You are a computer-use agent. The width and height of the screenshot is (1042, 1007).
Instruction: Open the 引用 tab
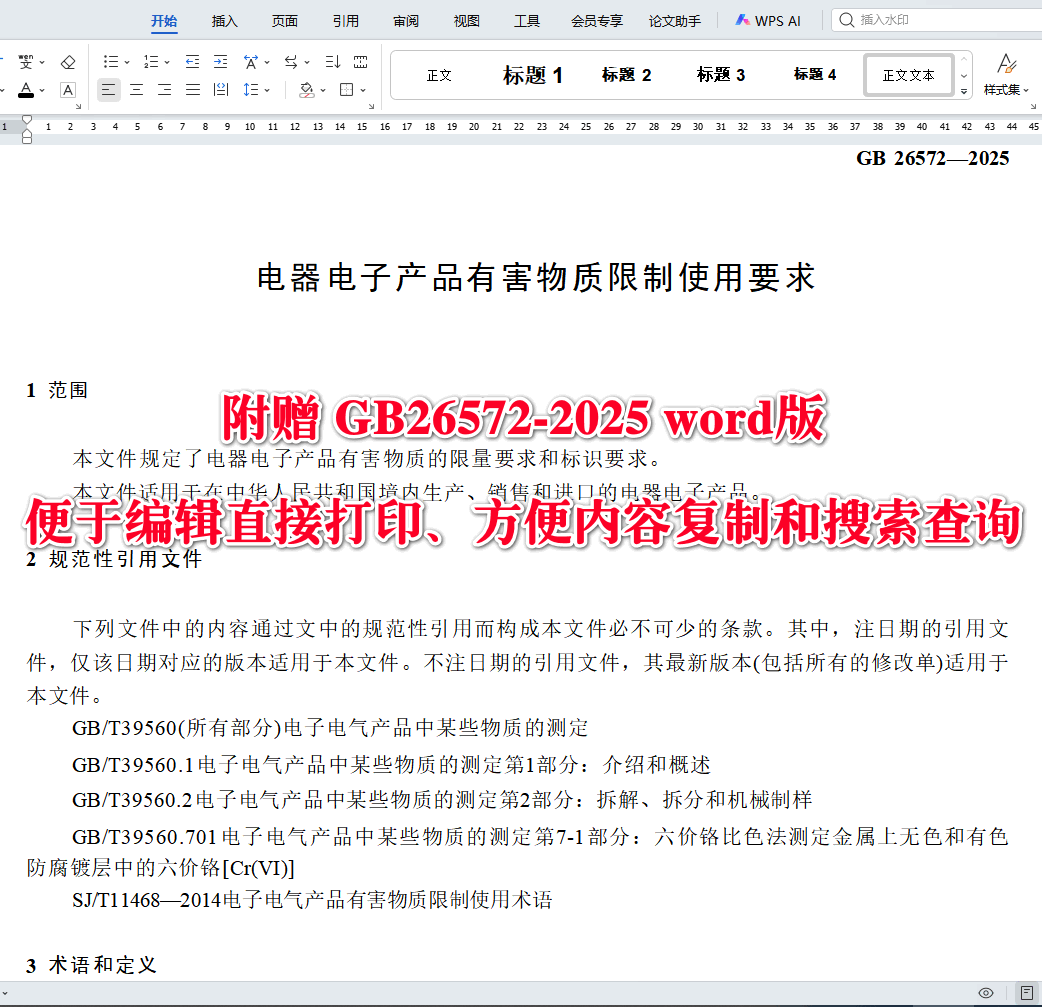346,21
